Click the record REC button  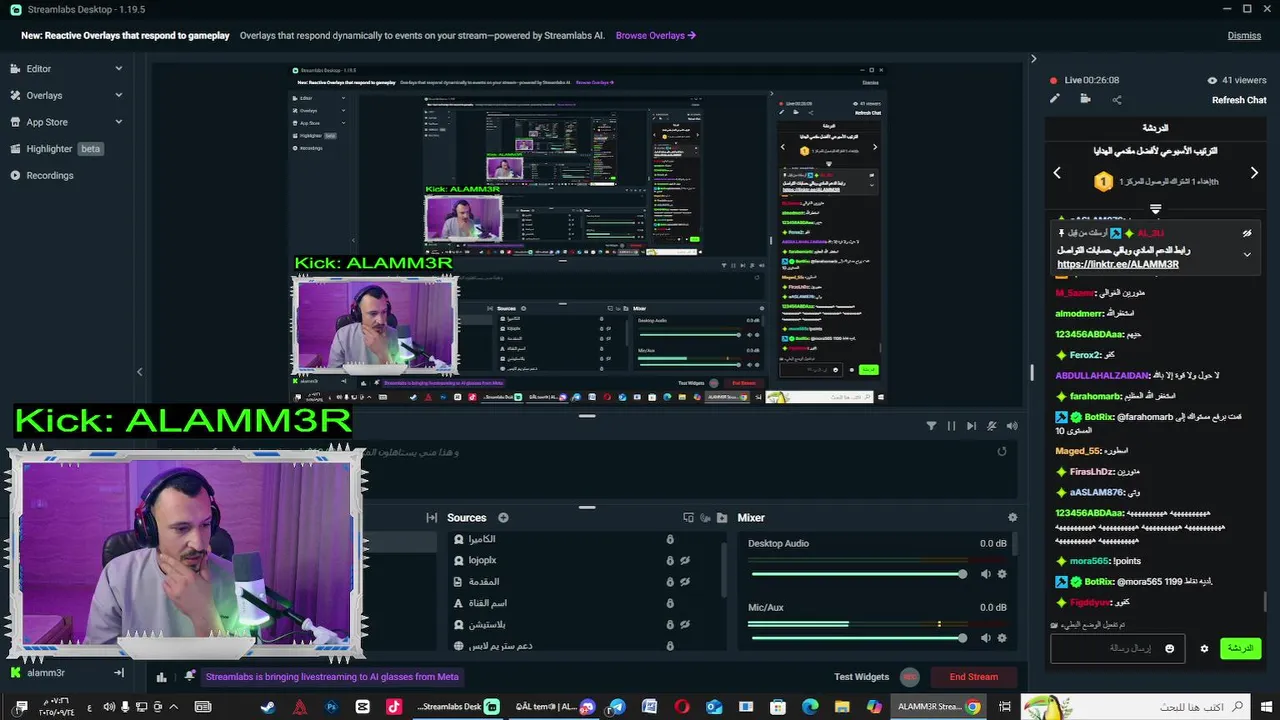pyautogui.click(x=910, y=677)
